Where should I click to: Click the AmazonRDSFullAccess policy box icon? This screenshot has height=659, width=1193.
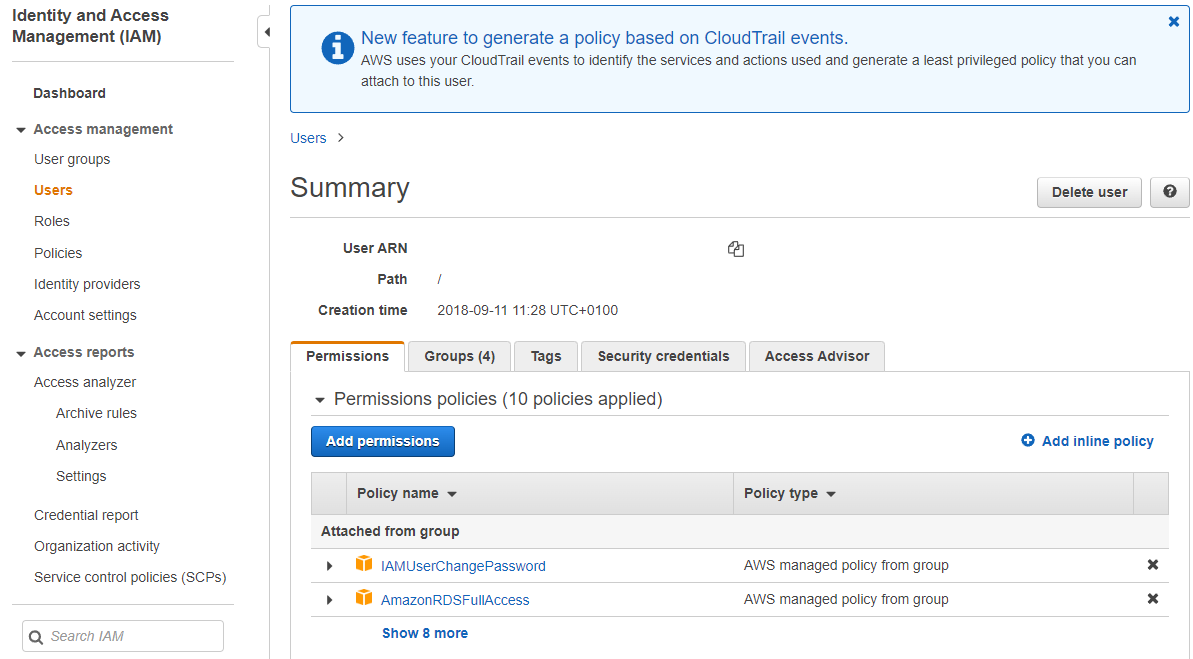click(x=364, y=599)
